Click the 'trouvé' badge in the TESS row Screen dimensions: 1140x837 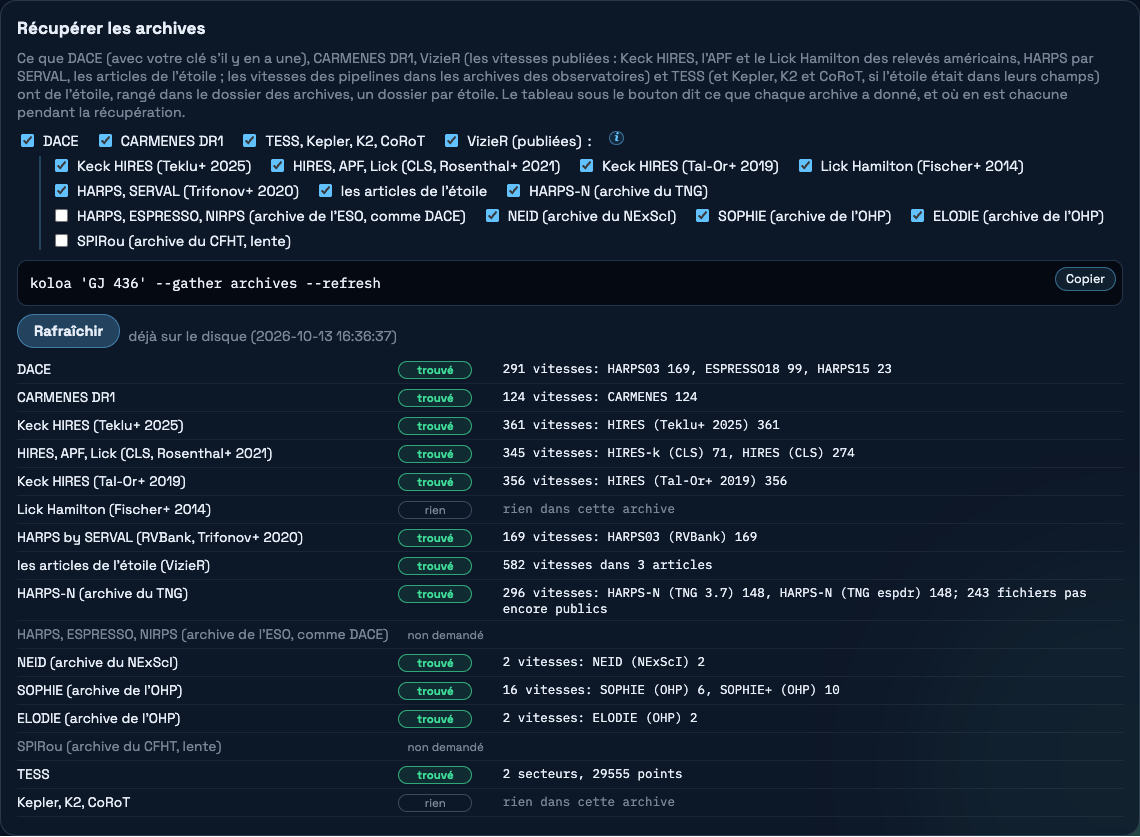tap(435, 775)
